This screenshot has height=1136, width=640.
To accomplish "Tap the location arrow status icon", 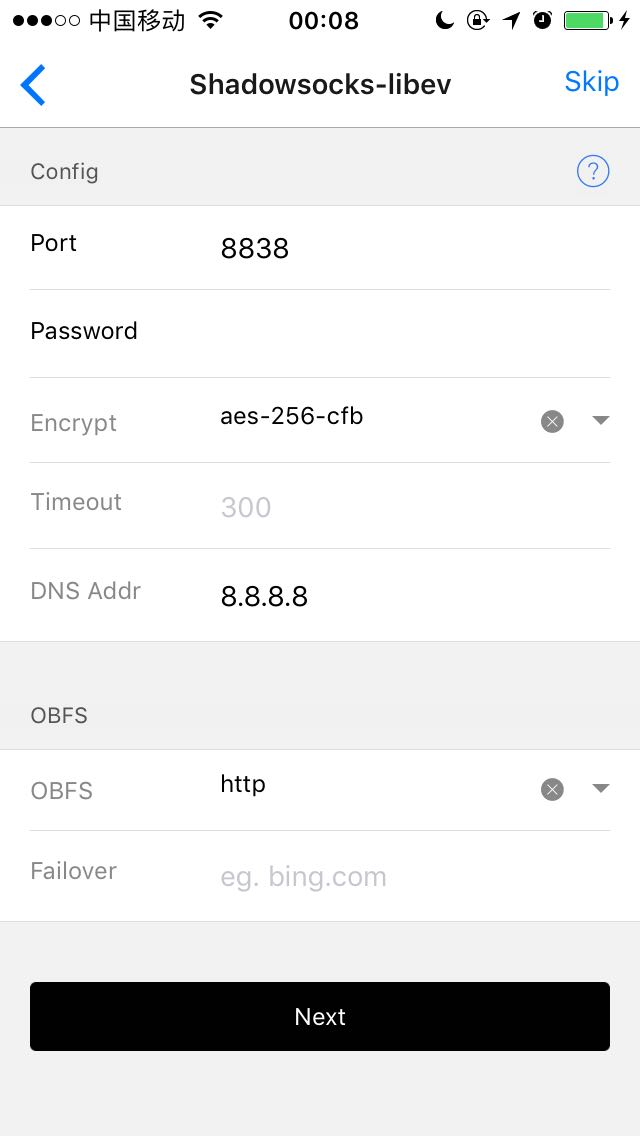I will [512, 21].
